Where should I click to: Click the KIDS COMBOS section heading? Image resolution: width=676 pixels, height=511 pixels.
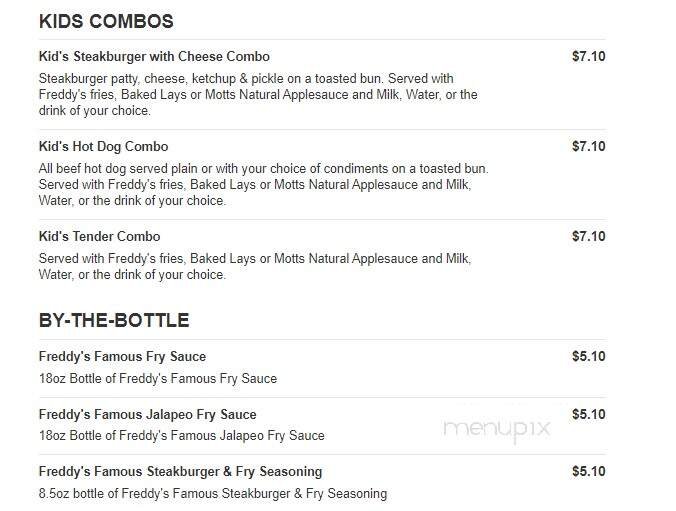[x=106, y=21]
